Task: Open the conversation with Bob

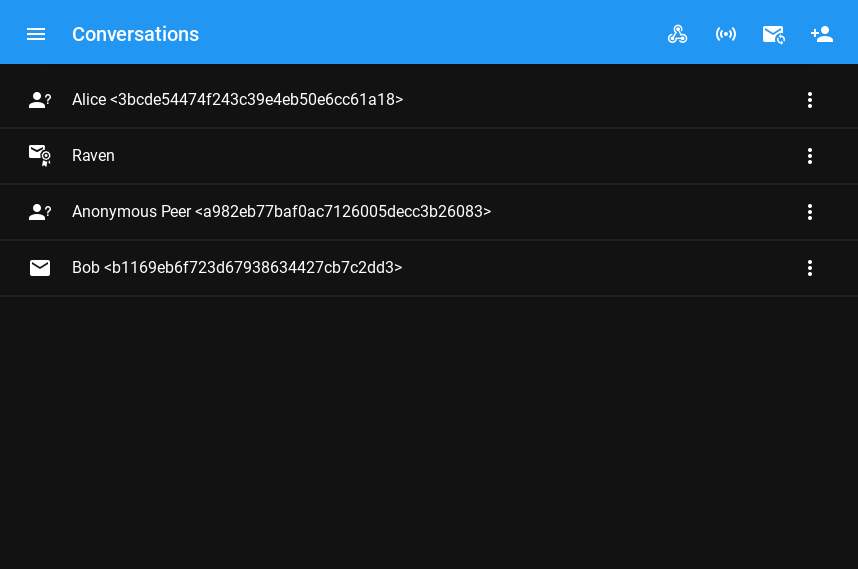Action: (x=236, y=268)
